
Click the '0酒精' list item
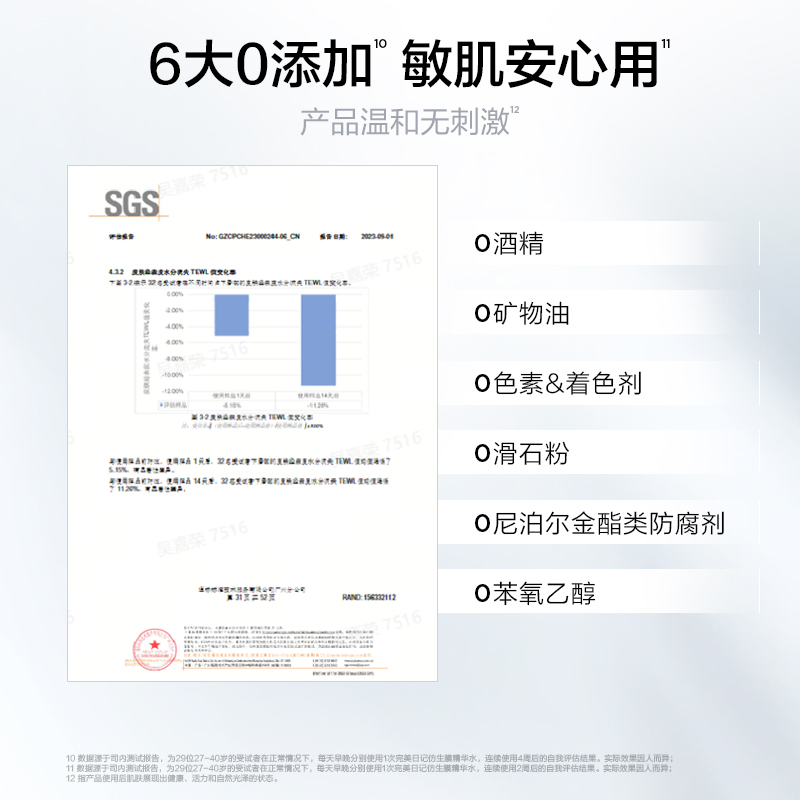tap(510, 244)
